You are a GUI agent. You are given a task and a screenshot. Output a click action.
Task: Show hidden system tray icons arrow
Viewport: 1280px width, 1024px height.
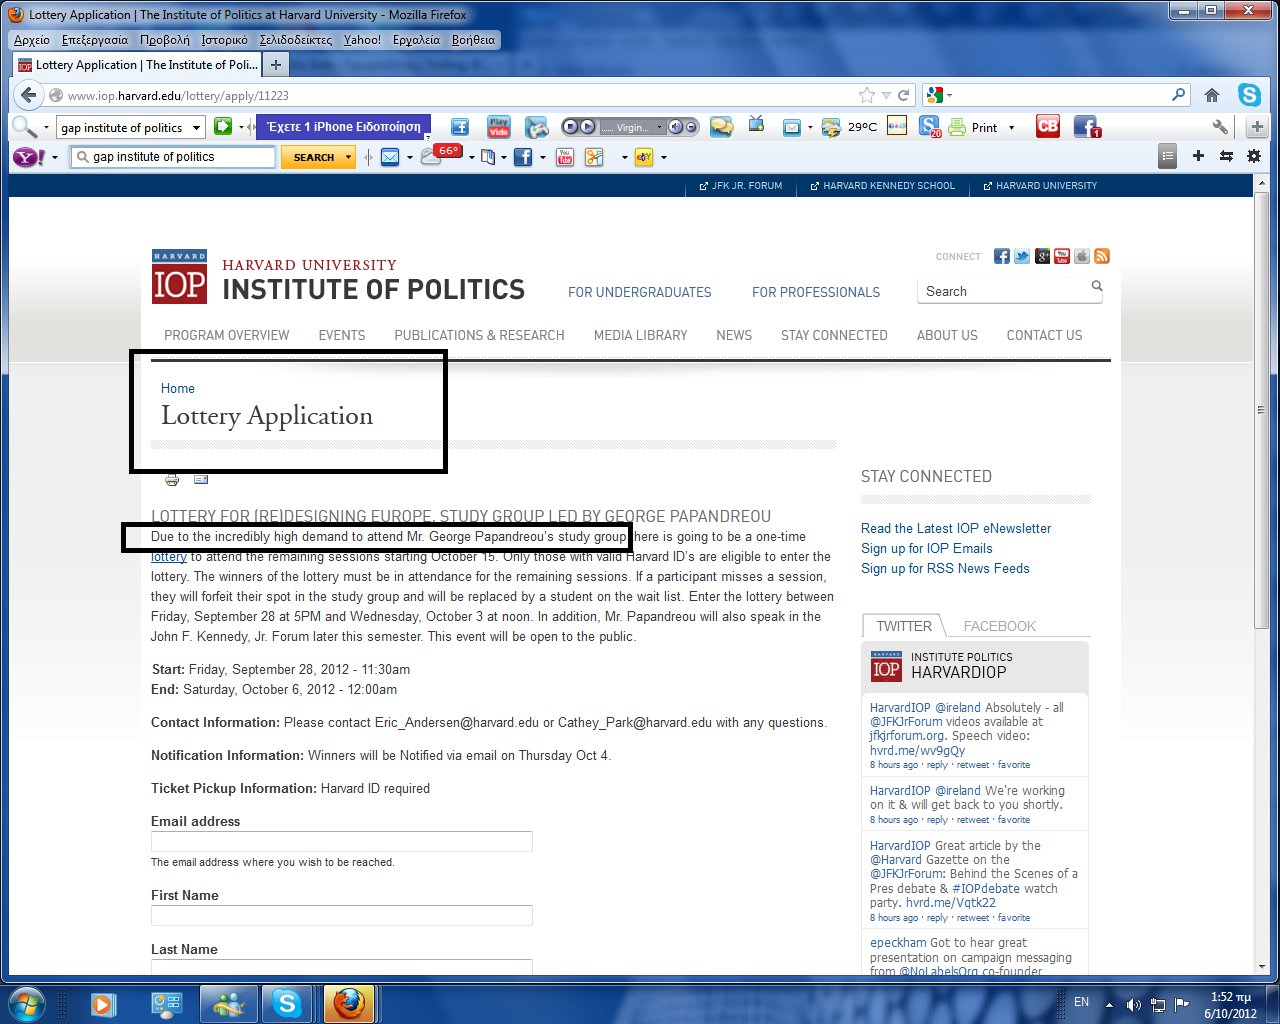[x=1109, y=1004]
